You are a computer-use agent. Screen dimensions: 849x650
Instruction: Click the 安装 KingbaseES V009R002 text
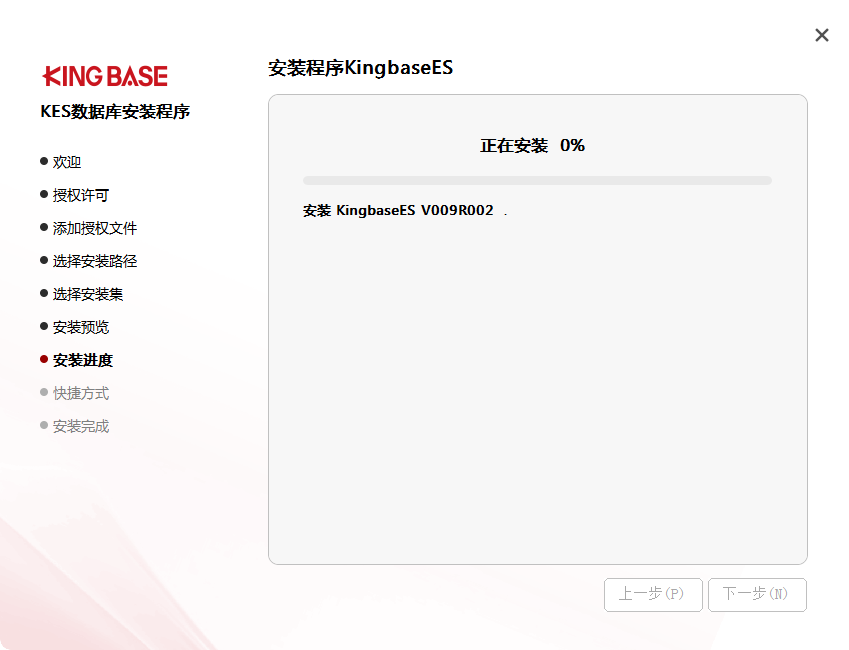tap(398, 210)
